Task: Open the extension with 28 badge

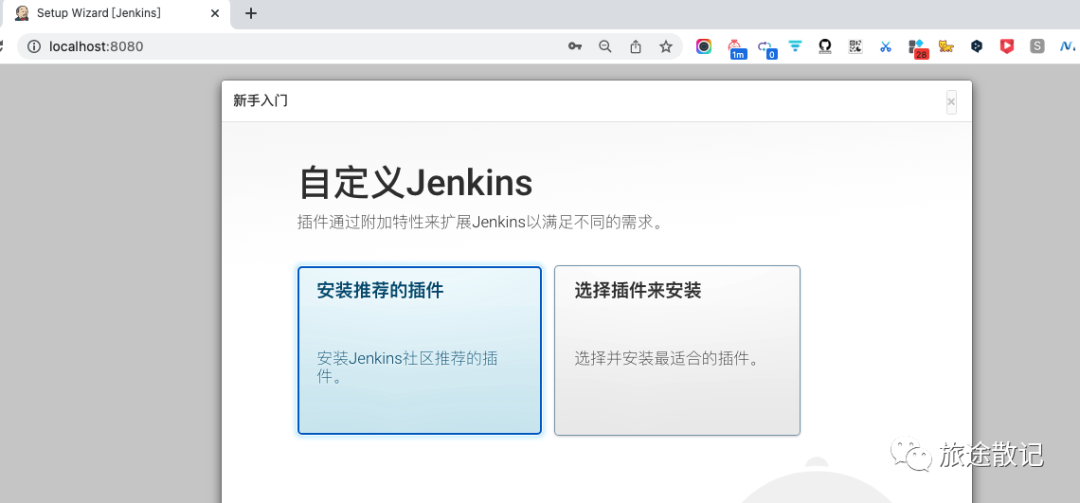Action: tap(917, 48)
